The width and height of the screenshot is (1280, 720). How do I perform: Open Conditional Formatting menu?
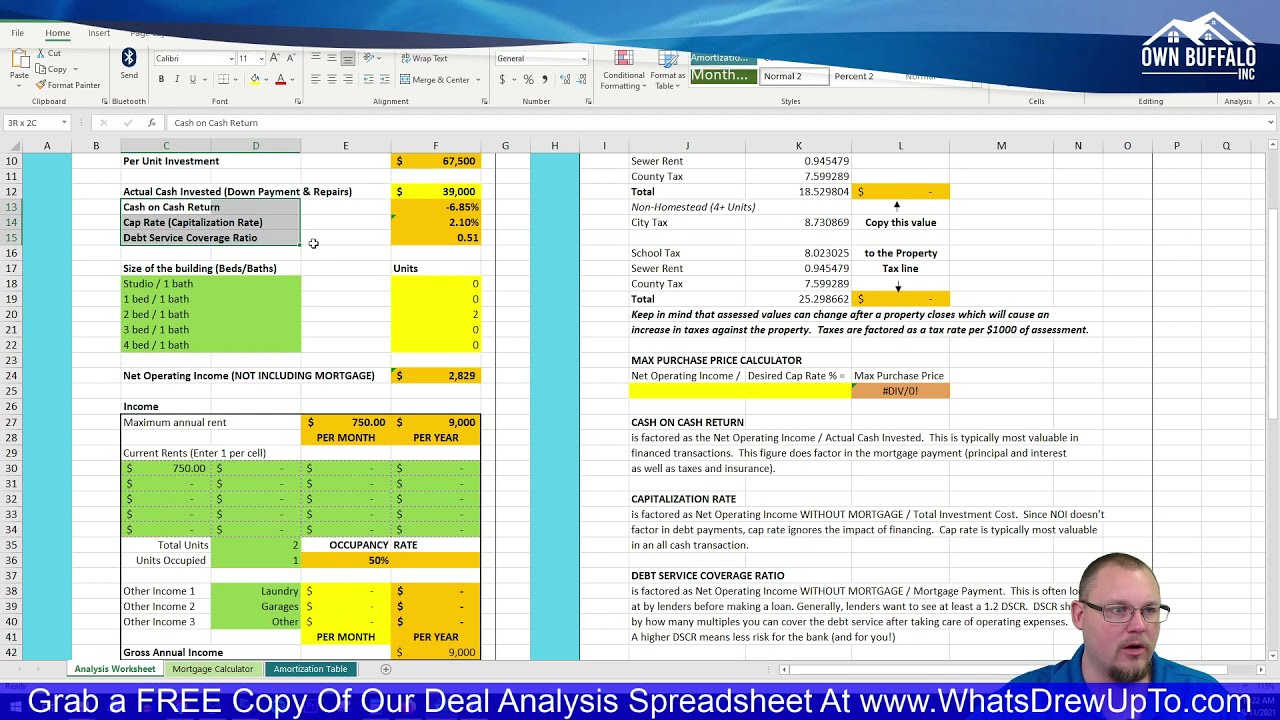624,69
